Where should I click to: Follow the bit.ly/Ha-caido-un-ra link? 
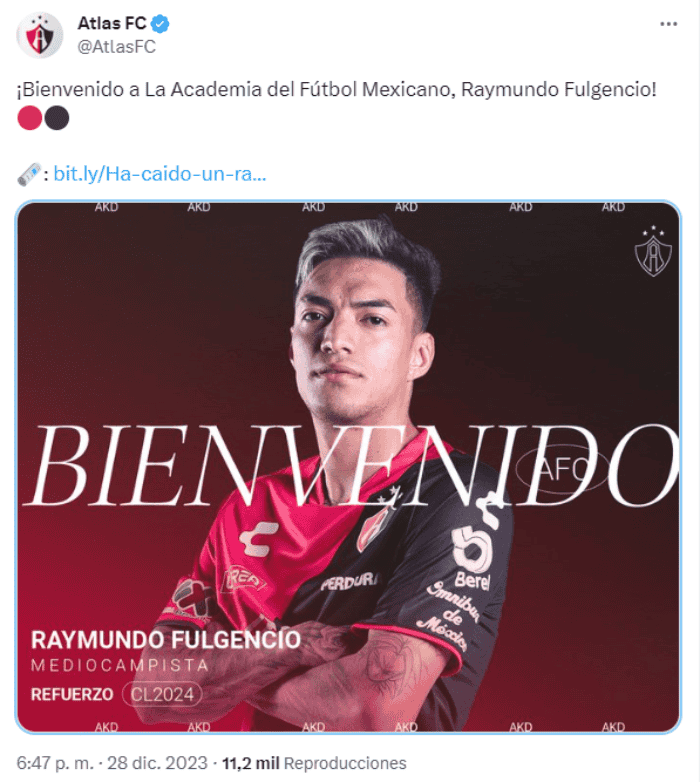(x=160, y=174)
